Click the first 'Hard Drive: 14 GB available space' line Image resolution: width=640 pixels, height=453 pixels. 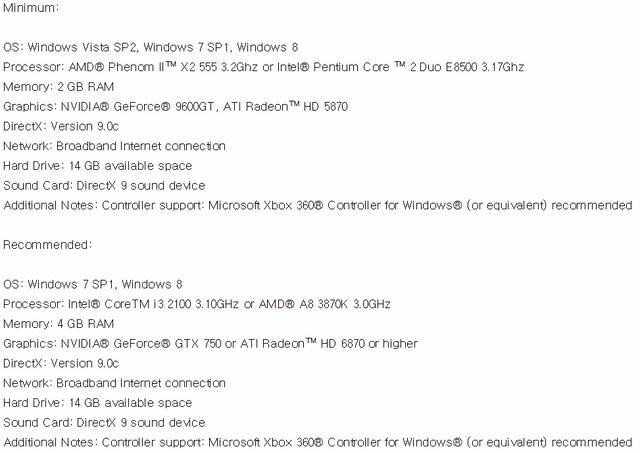pyautogui.click(x=98, y=166)
